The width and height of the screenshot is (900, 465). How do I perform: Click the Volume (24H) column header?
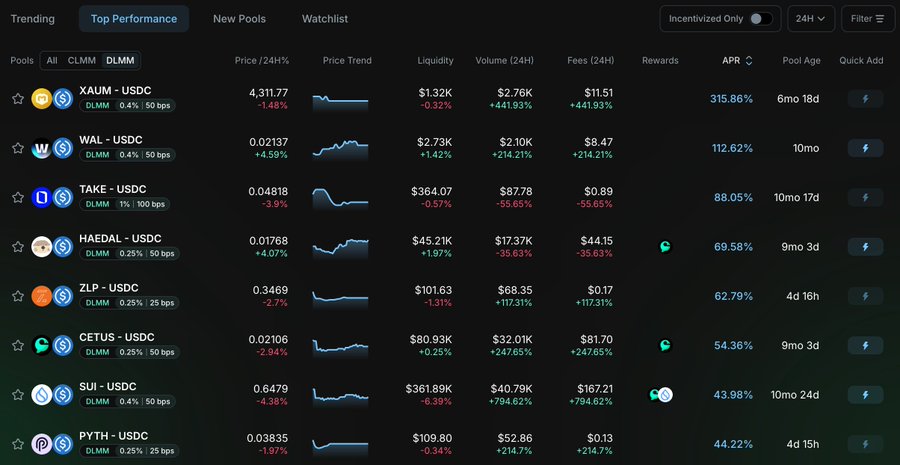(x=505, y=60)
